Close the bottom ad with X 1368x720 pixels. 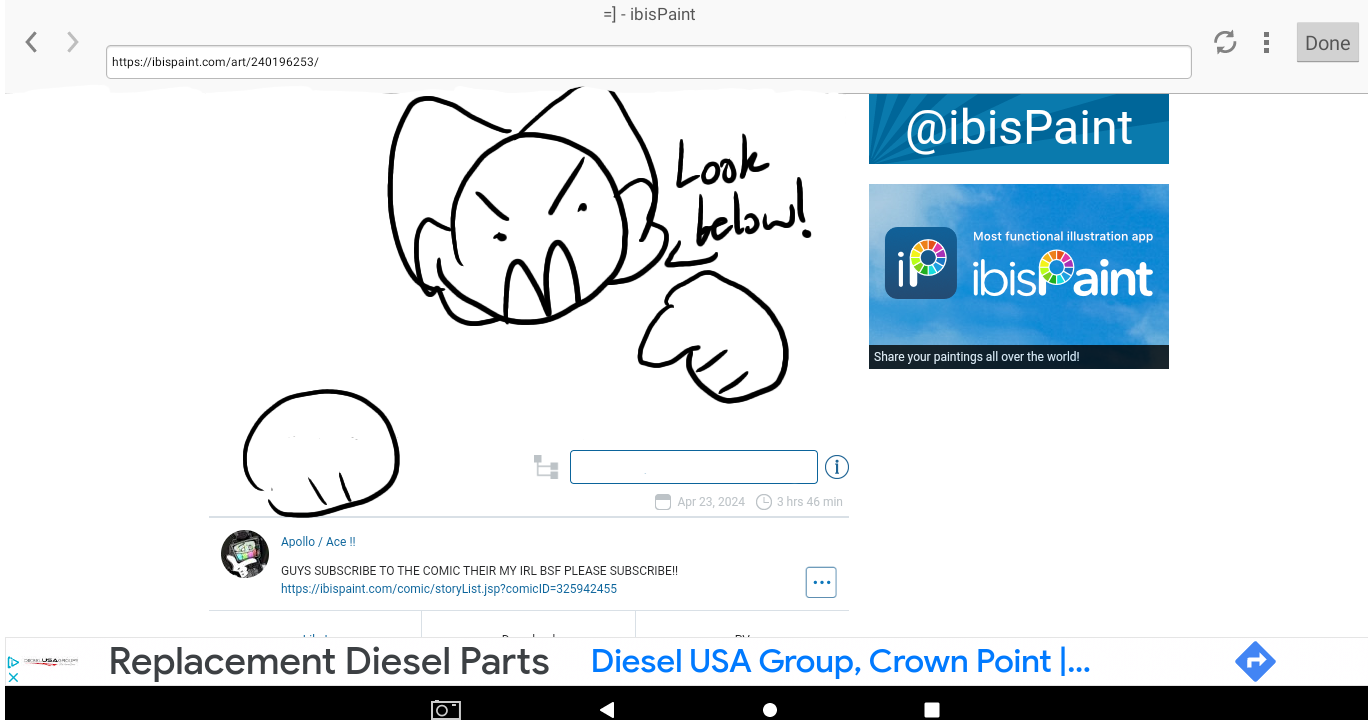coord(13,677)
